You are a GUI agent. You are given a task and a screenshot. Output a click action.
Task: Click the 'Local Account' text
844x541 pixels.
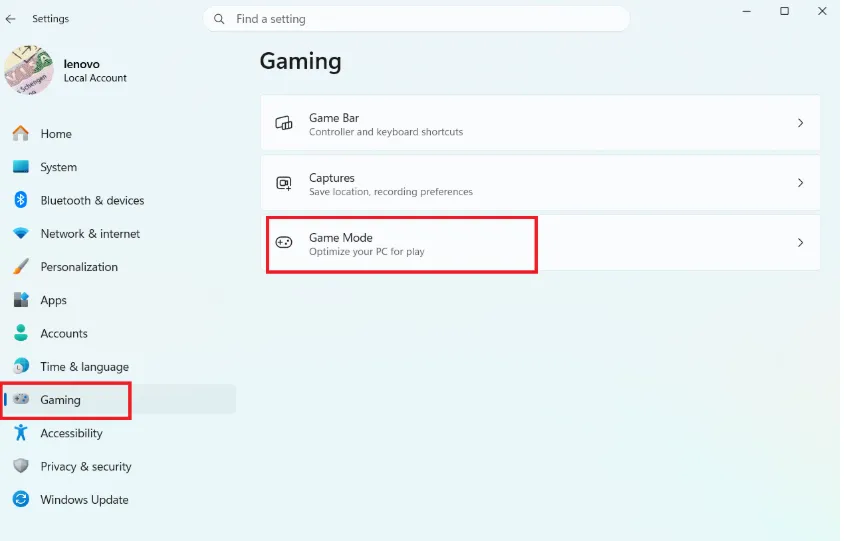(95, 78)
